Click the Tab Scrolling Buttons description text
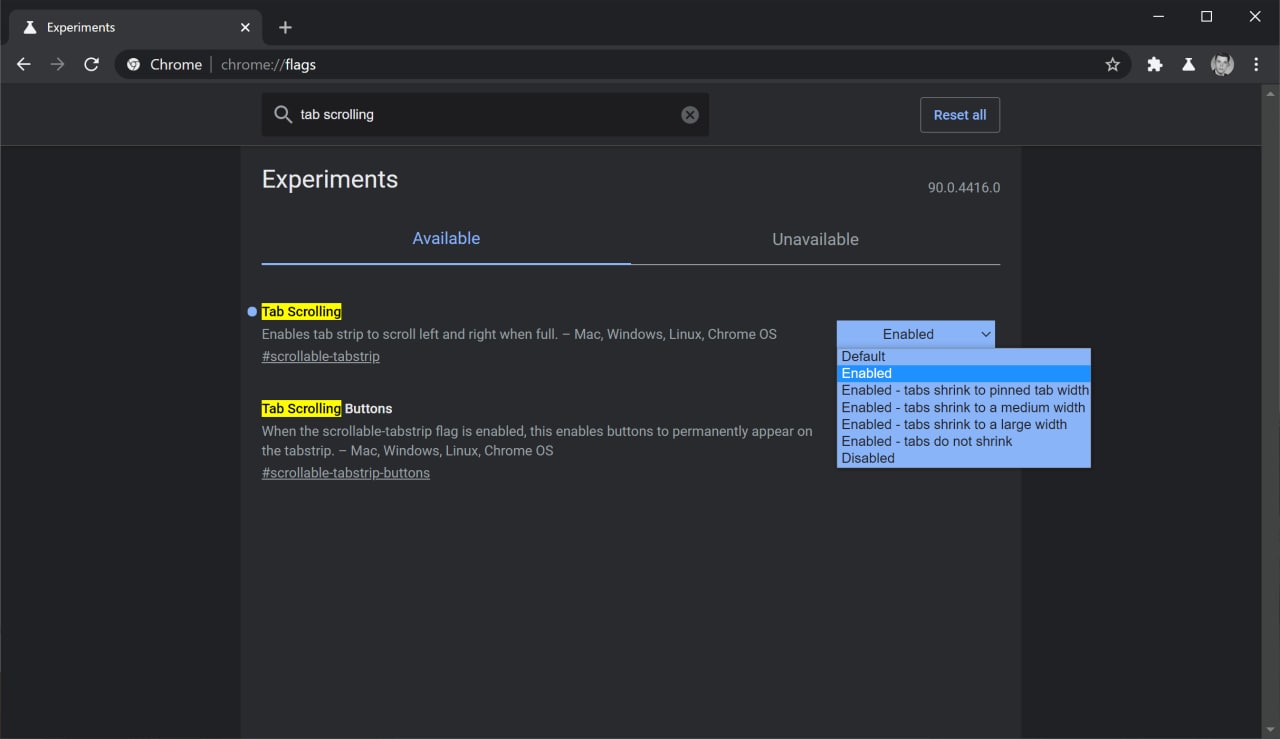The image size is (1280, 739). tap(537, 441)
